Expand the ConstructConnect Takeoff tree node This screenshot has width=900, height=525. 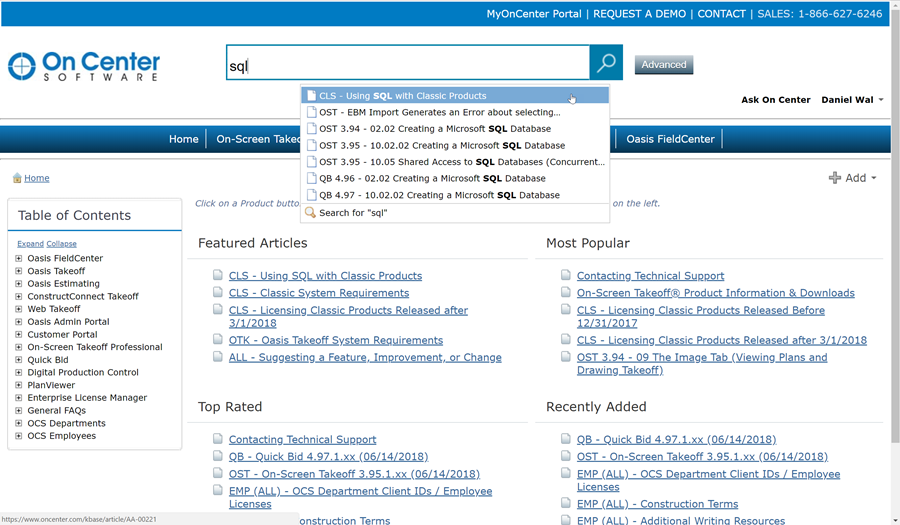(x=18, y=296)
